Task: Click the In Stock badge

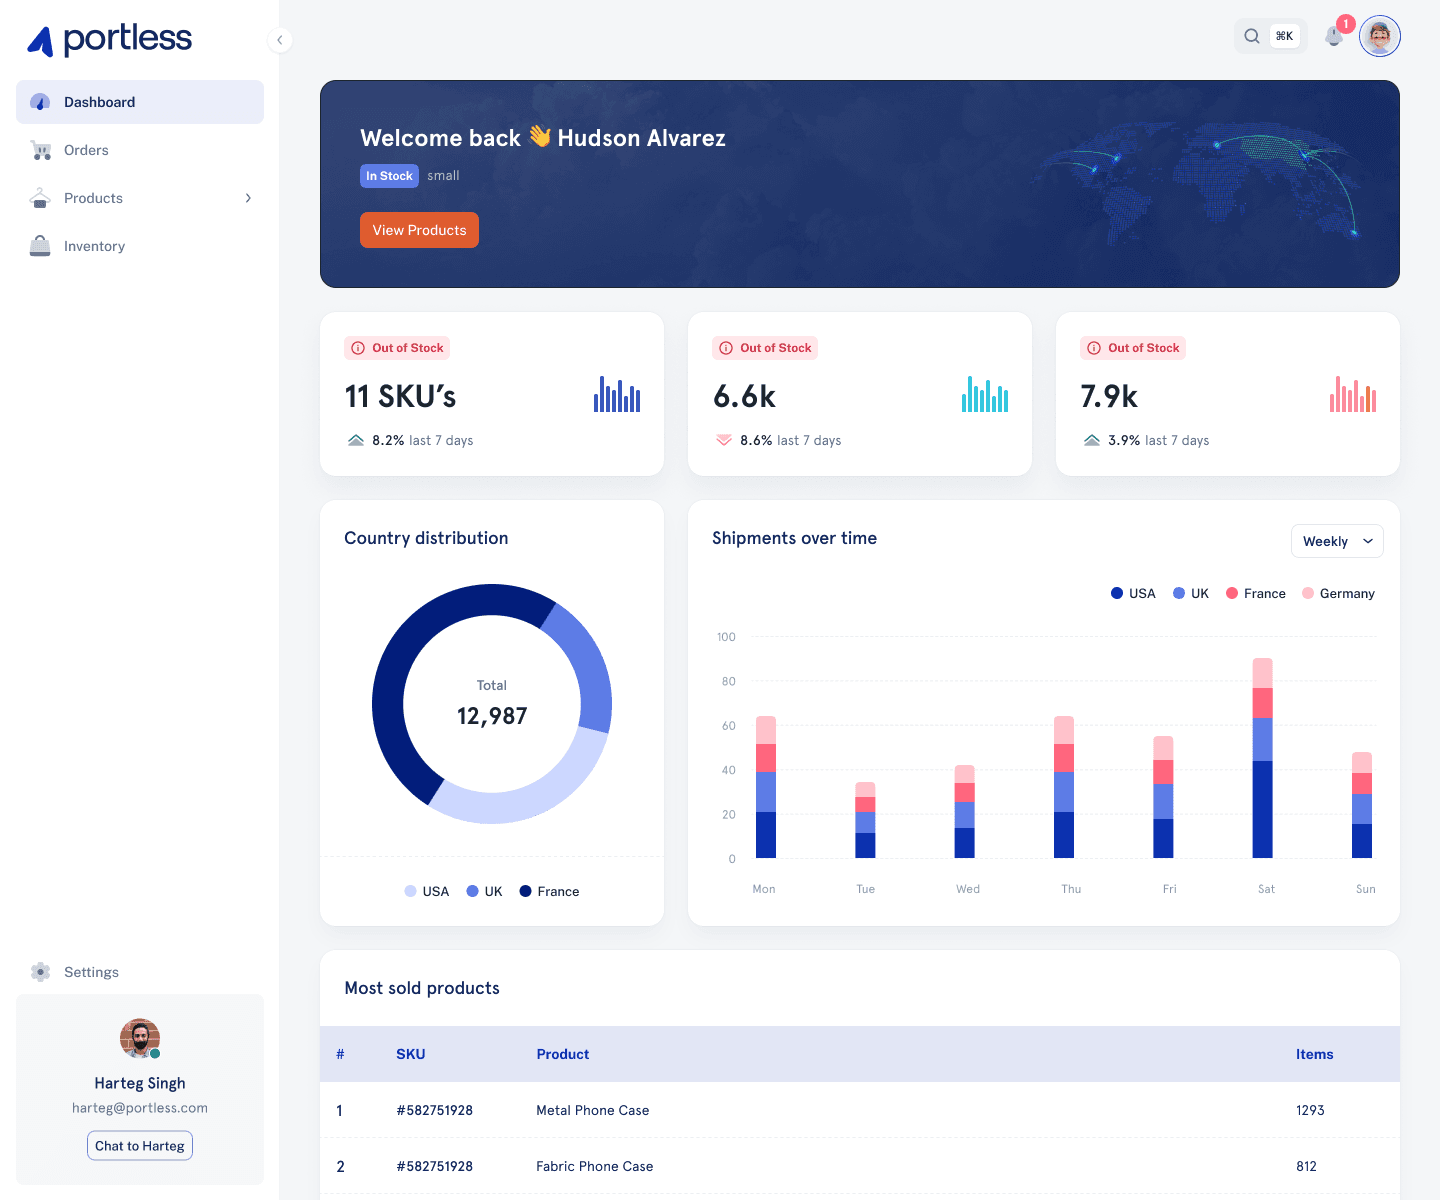Action: coord(389,176)
